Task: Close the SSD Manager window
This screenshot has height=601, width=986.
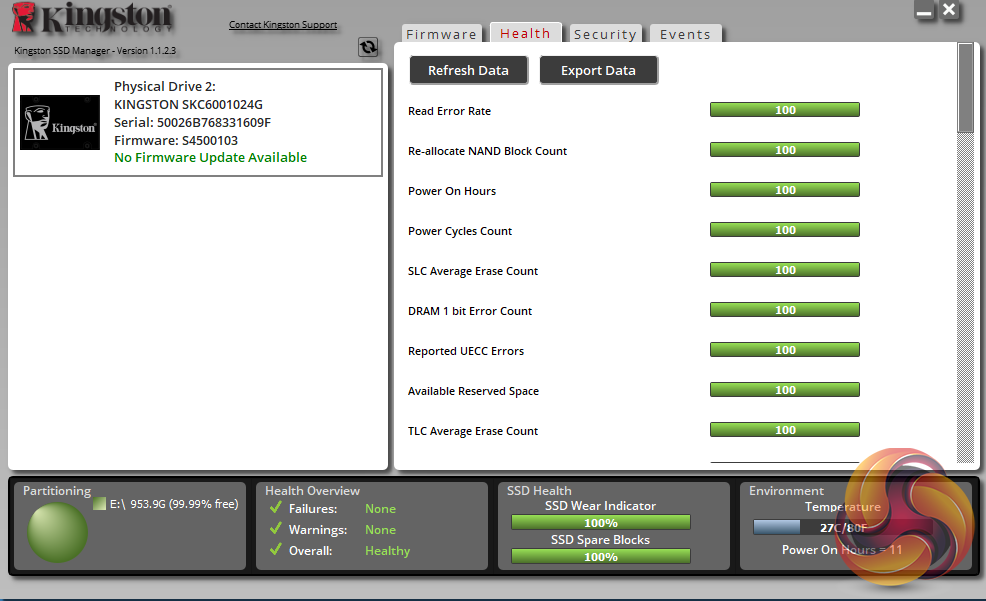Action: pyautogui.click(x=950, y=10)
